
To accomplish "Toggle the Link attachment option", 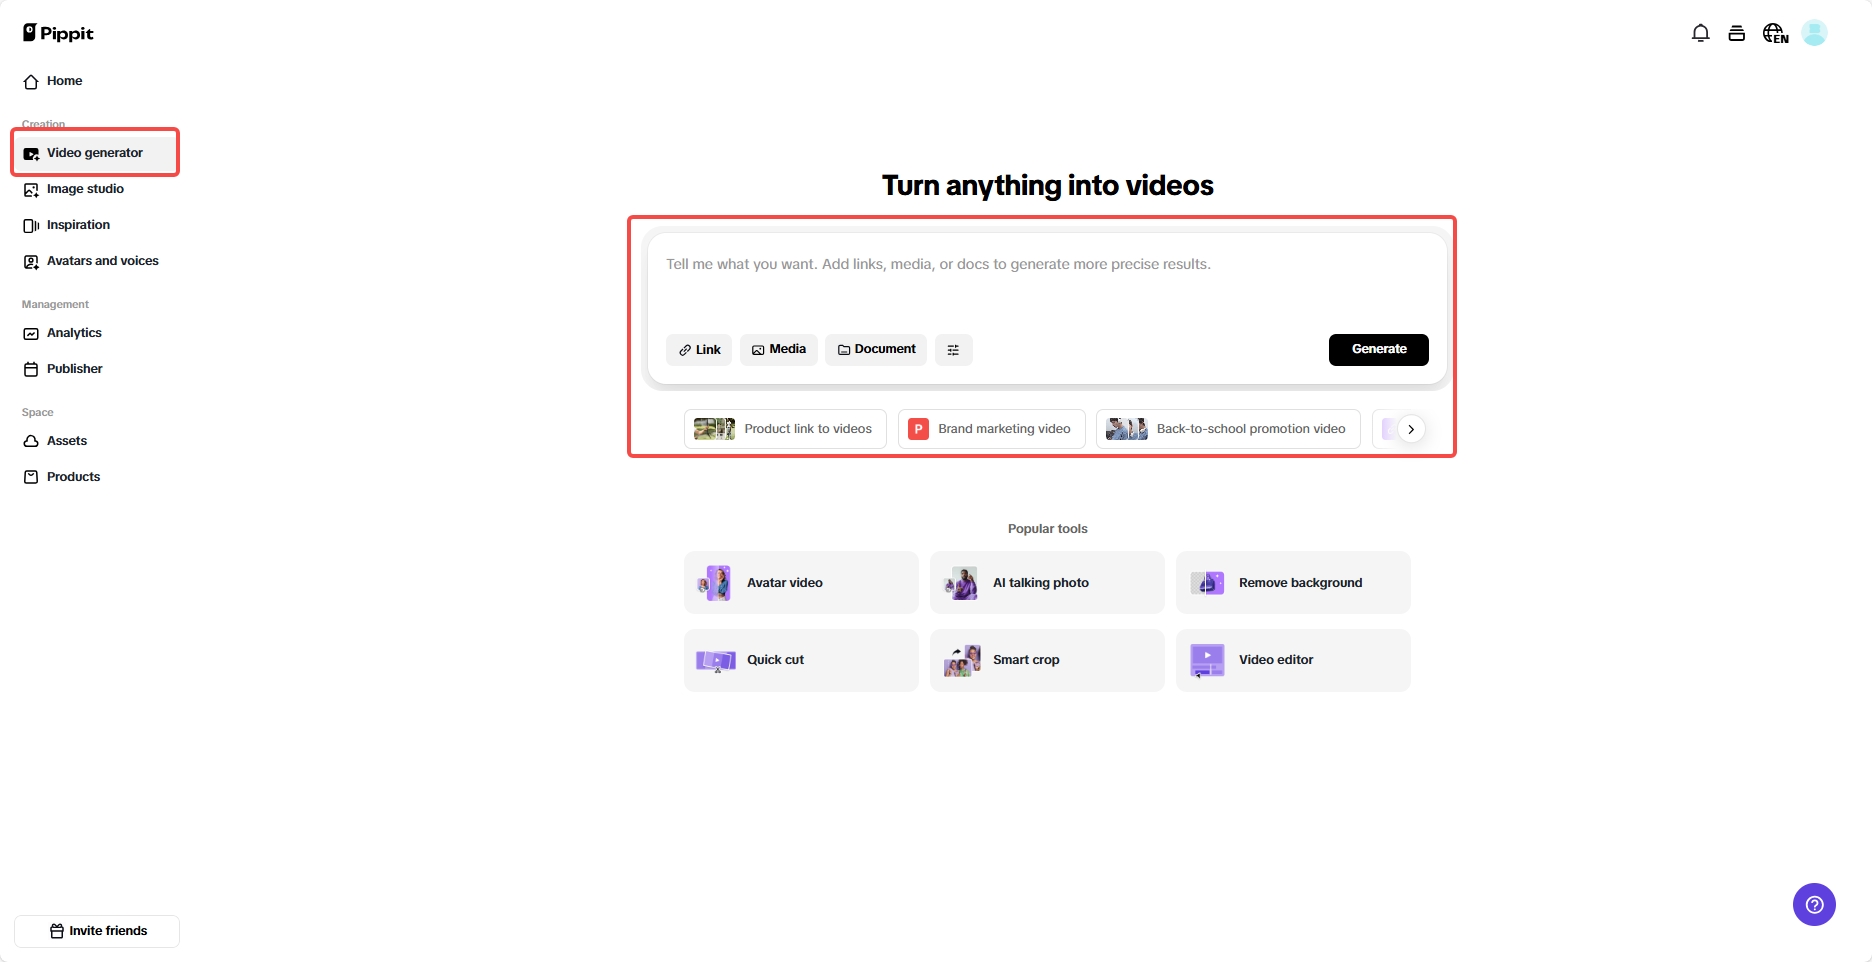I will 698,349.
